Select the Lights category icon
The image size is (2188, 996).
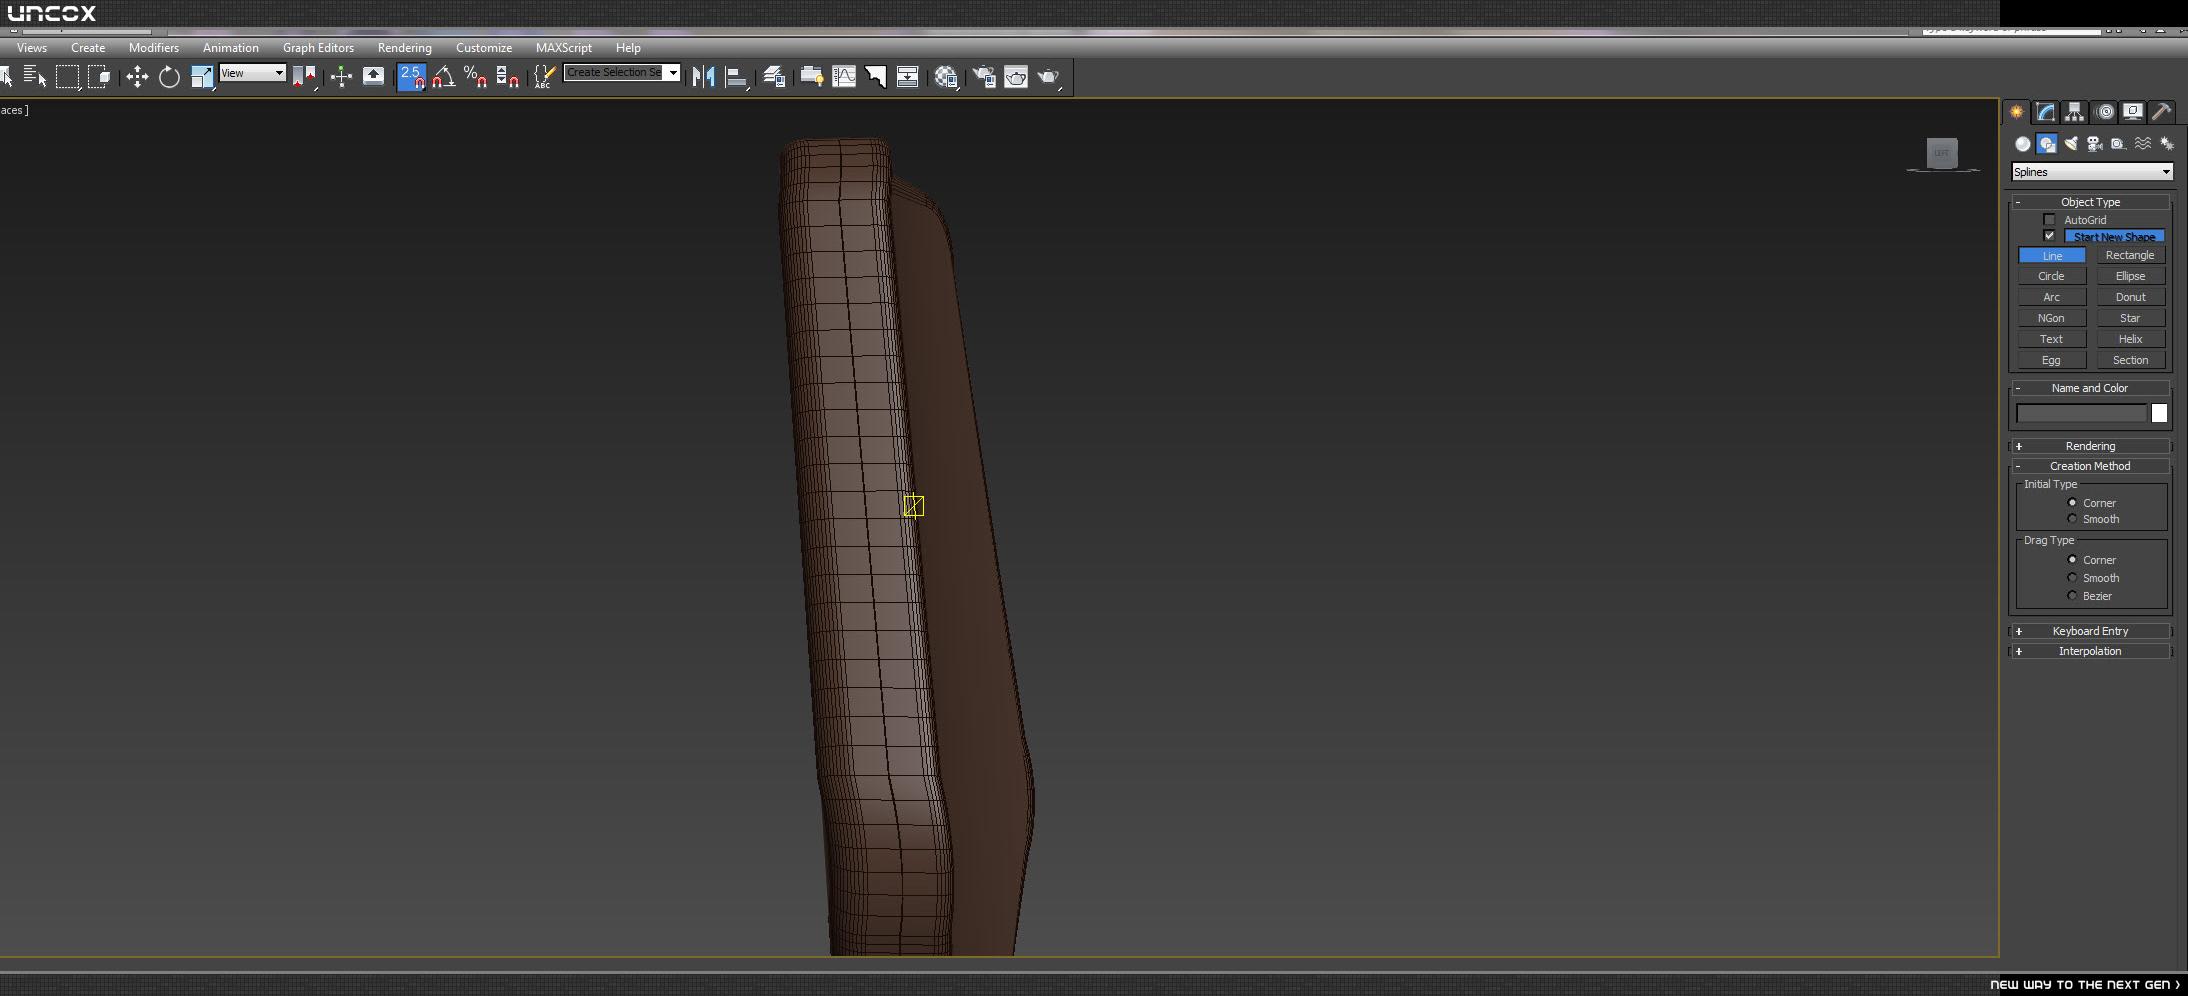coord(2071,144)
